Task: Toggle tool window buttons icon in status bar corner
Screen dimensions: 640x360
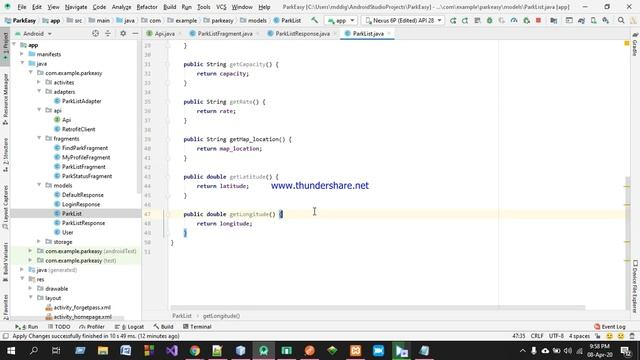Action: click(x=5, y=336)
